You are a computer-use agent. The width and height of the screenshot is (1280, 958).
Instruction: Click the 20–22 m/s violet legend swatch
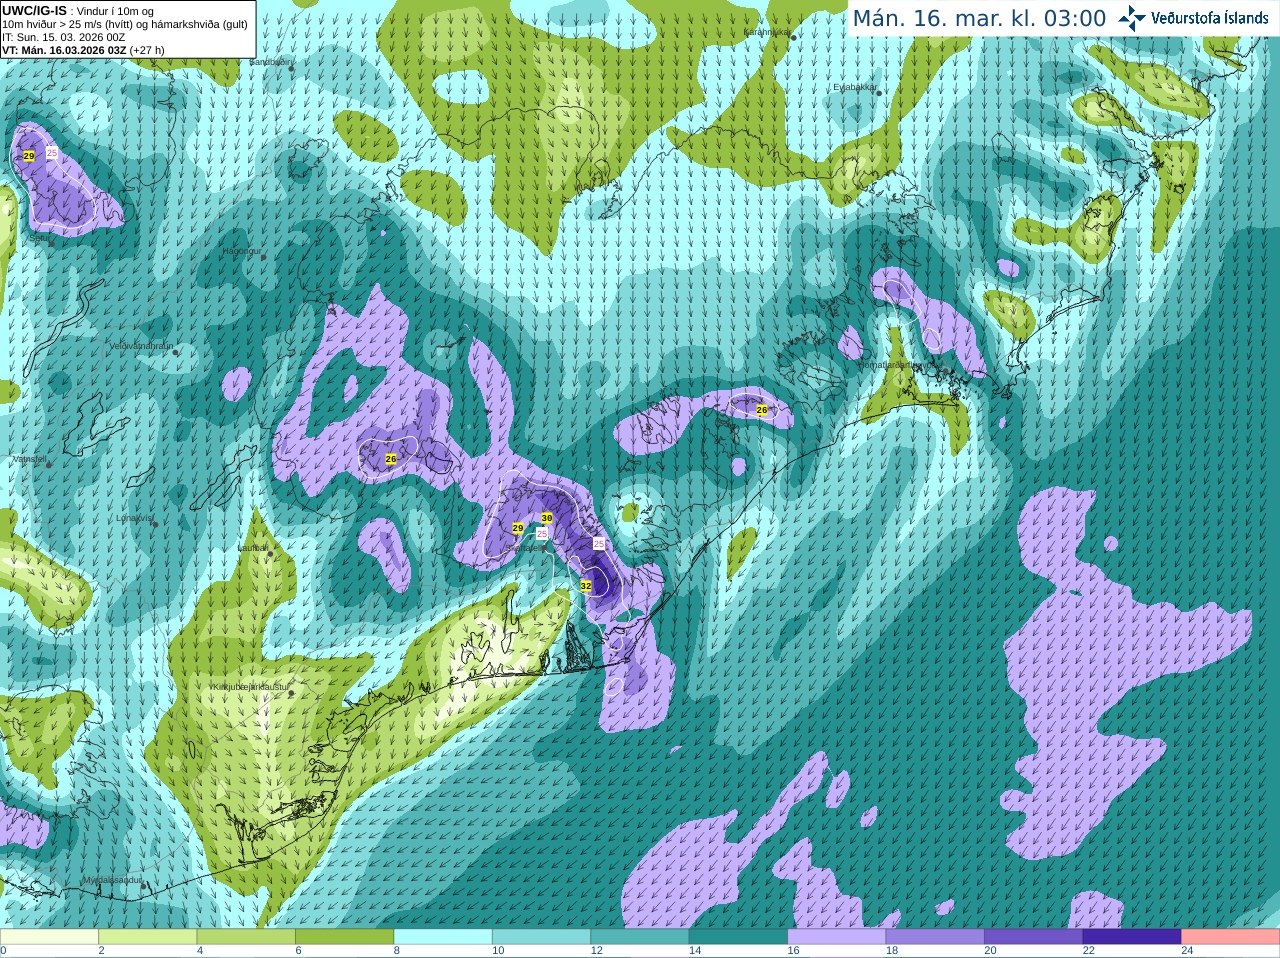pos(1034,936)
